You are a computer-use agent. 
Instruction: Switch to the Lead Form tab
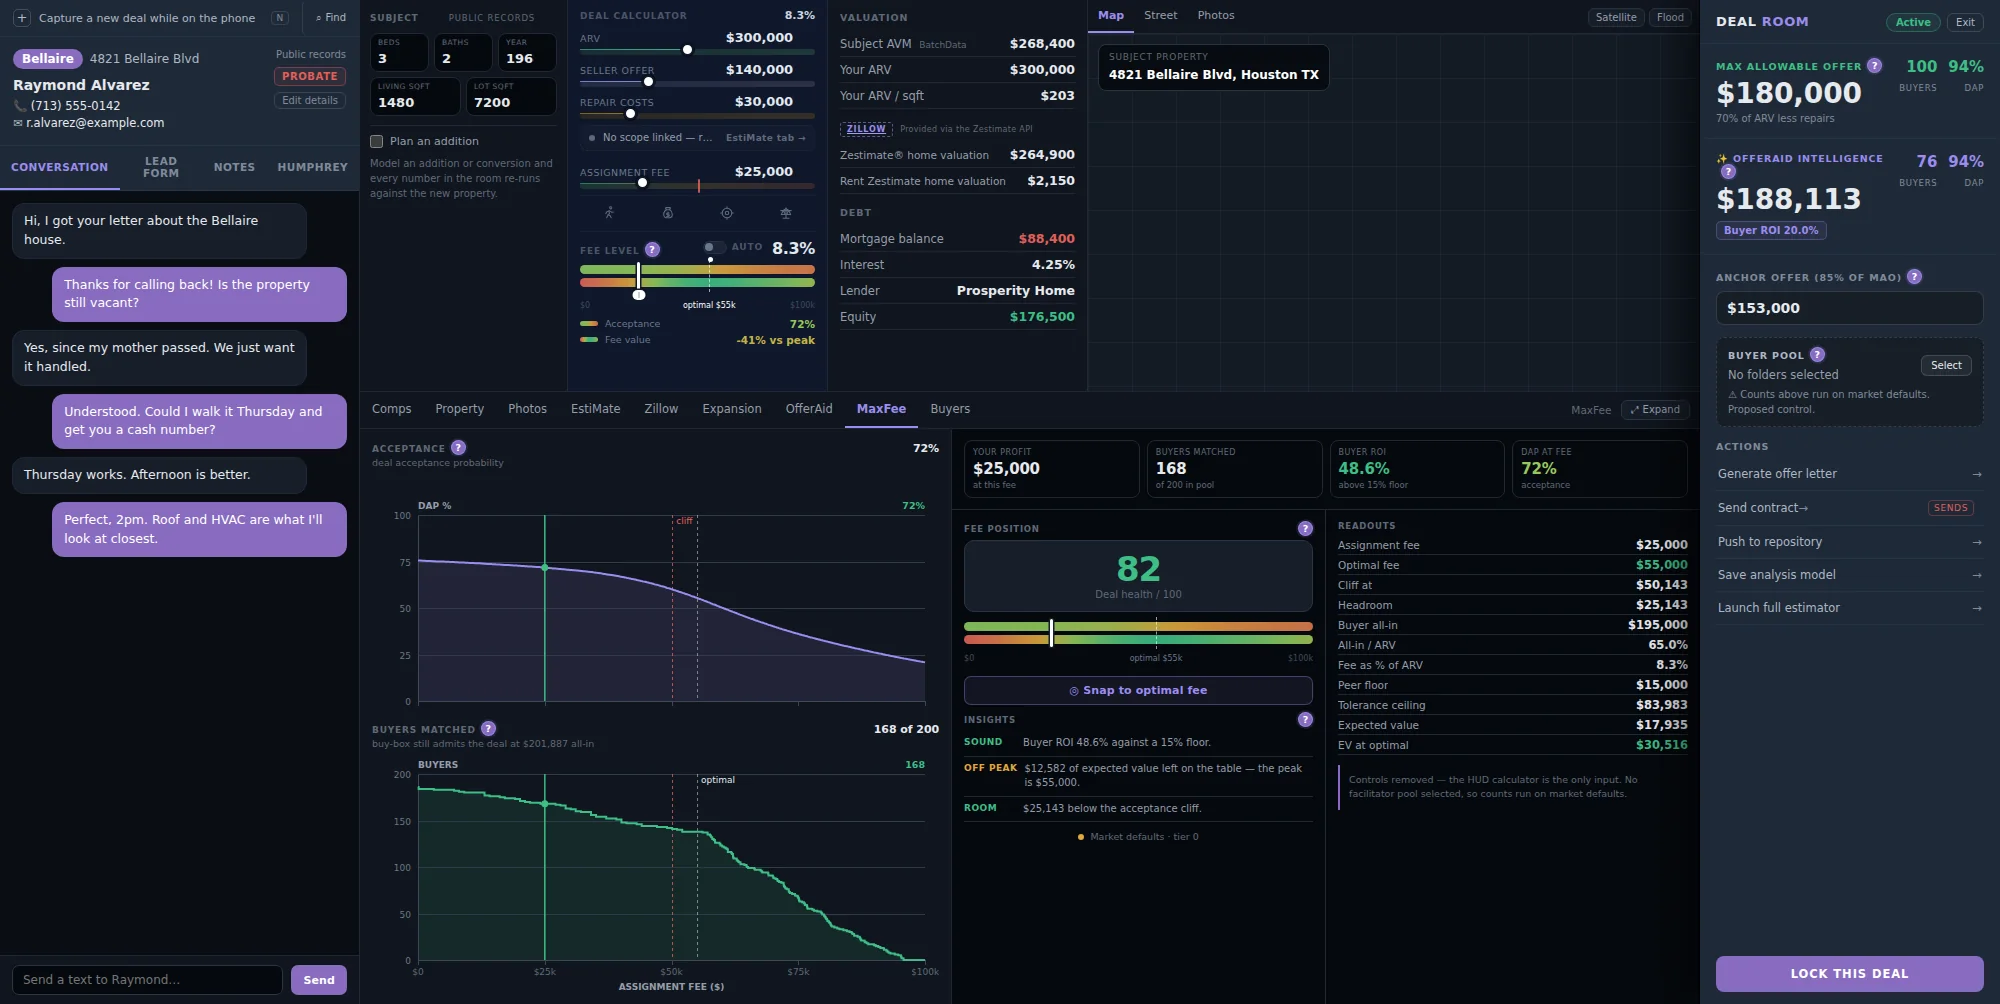(x=161, y=168)
